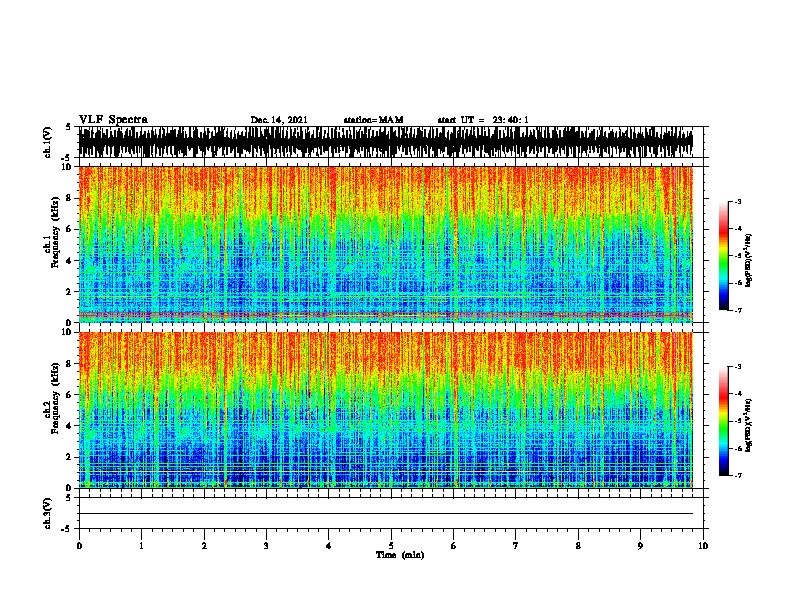This screenshot has width=792, height=612.
Task: Click the ch.1 spectrogram color scale bar
Action: (x=723, y=256)
